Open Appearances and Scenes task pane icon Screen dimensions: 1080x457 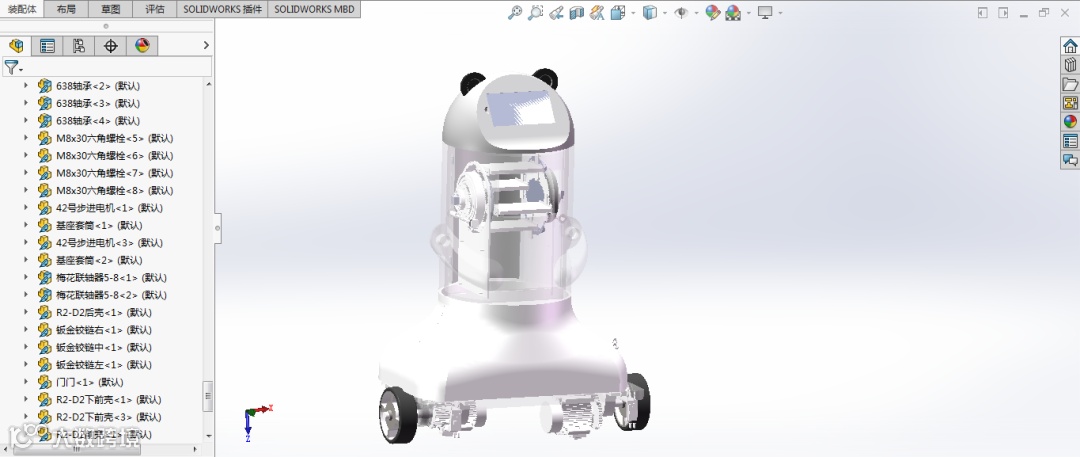click(x=1070, y=122)
